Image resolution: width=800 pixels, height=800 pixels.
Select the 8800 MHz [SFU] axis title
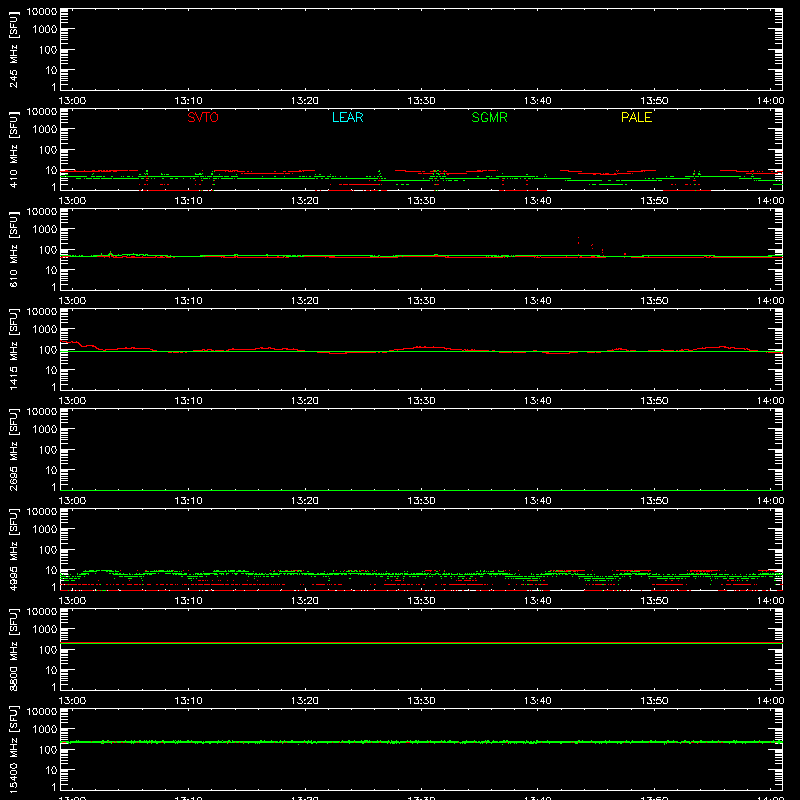pos(13,649)
